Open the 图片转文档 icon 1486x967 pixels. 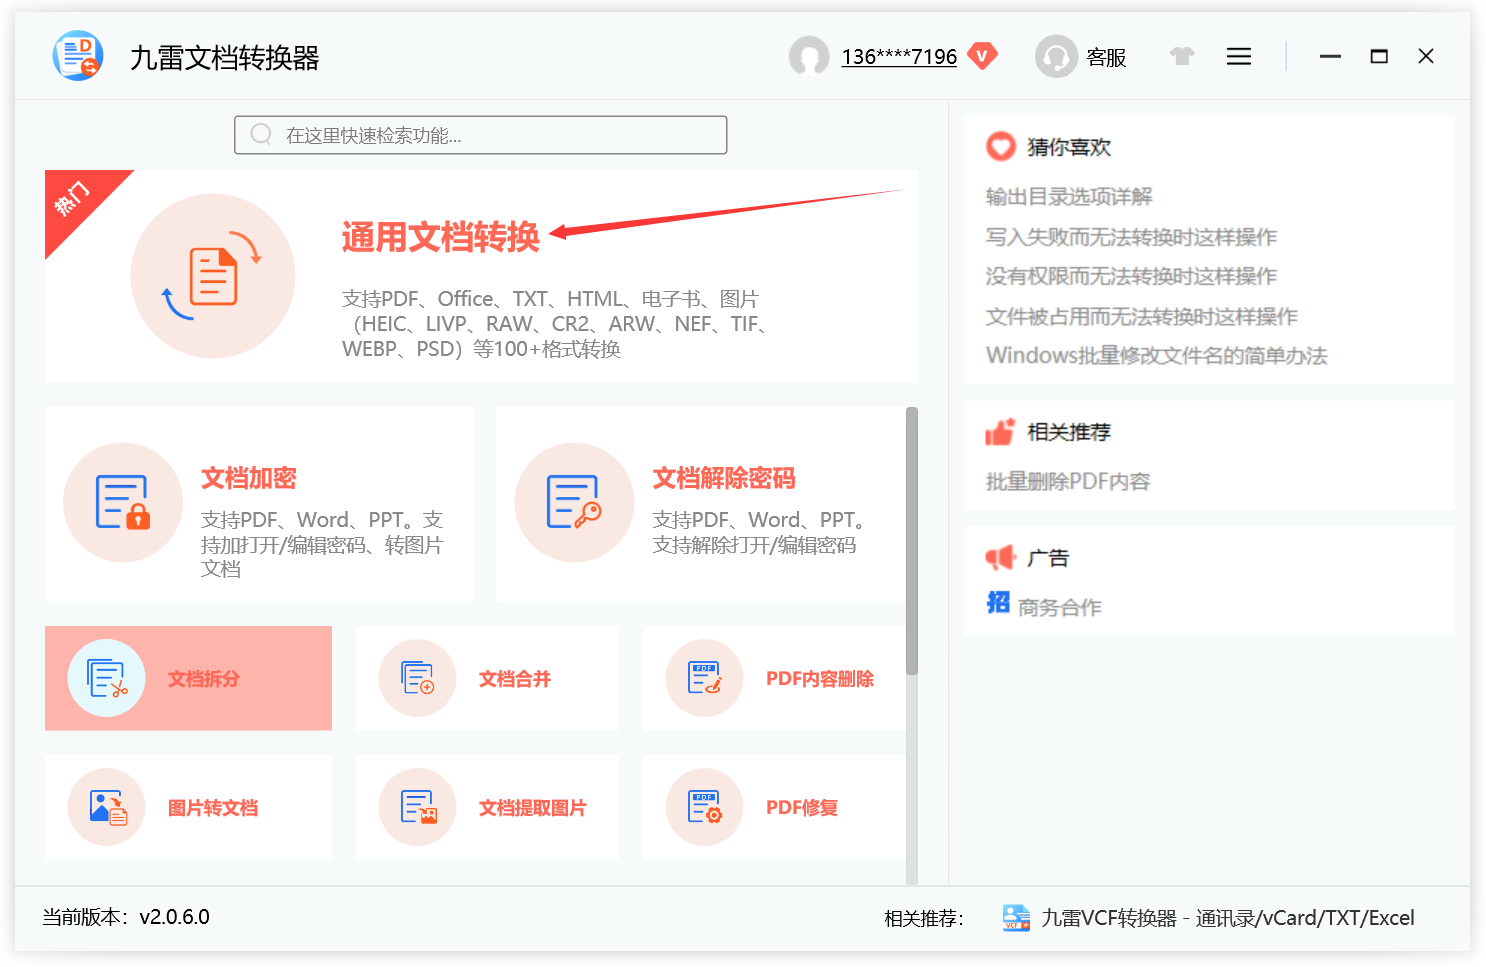[106, 807]
